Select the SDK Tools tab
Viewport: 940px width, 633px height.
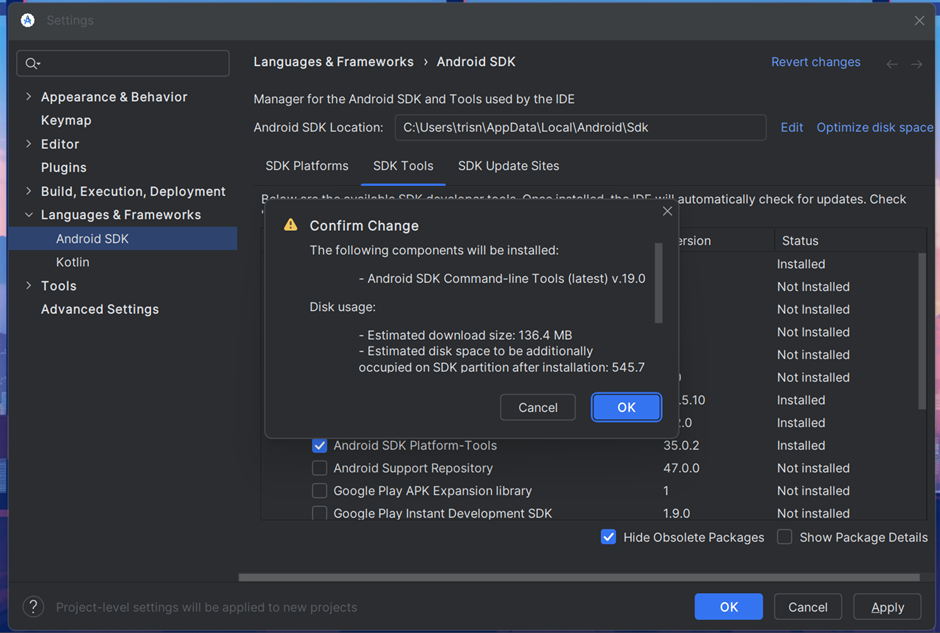403,166
